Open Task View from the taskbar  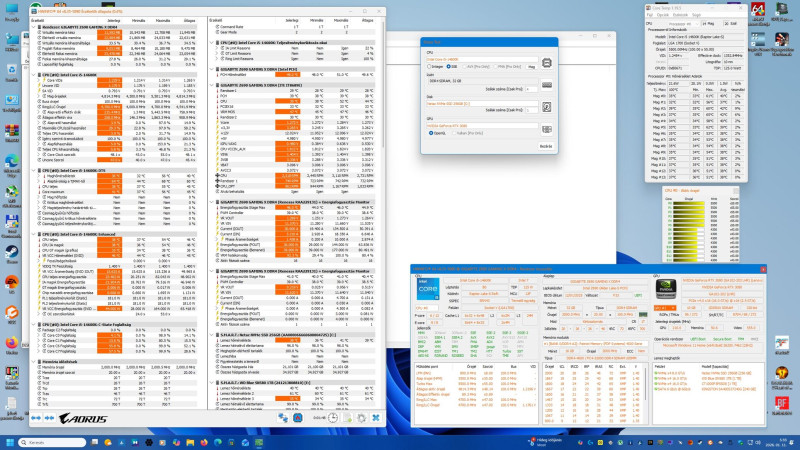coord(94,442)
